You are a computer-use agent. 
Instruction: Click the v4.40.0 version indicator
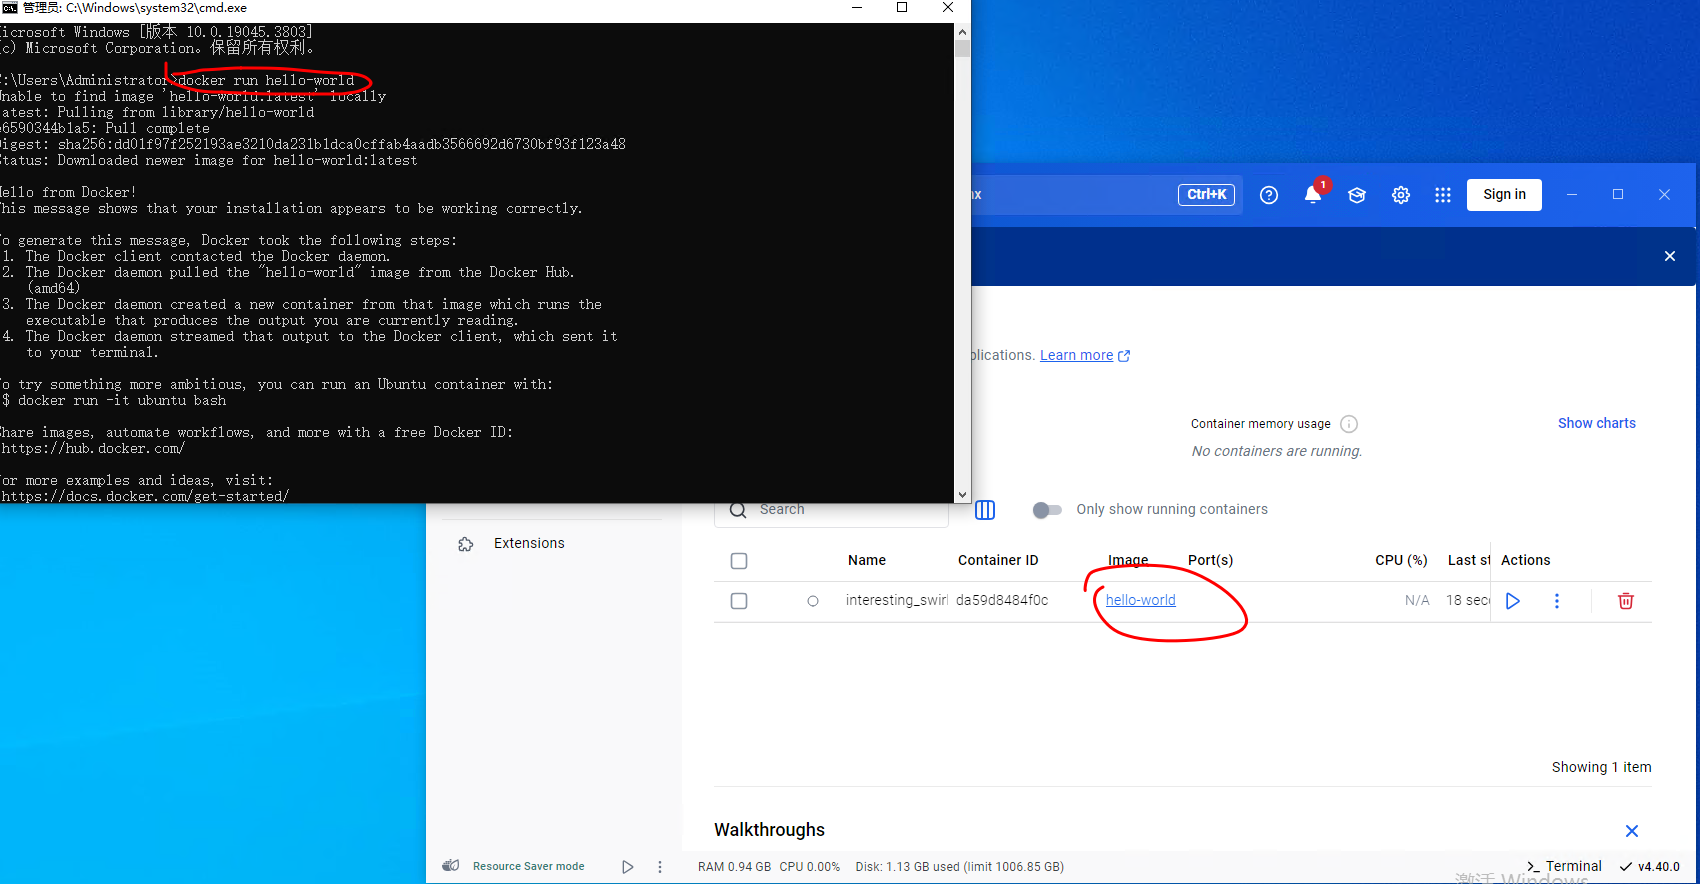(x=1651, y=867)
